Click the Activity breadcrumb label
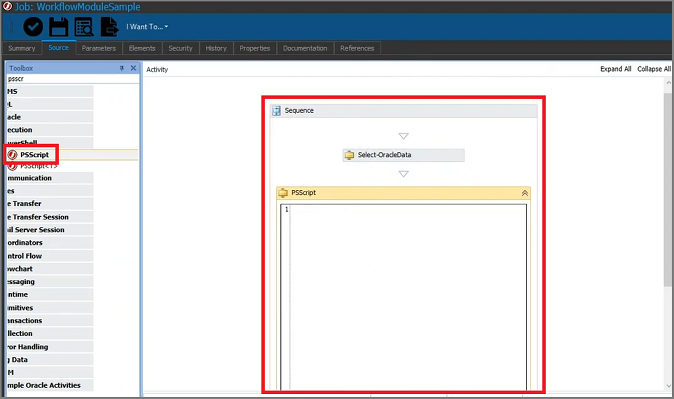This screenshot has height=399, width=674. pyautogui.click(x=157, y=69)
